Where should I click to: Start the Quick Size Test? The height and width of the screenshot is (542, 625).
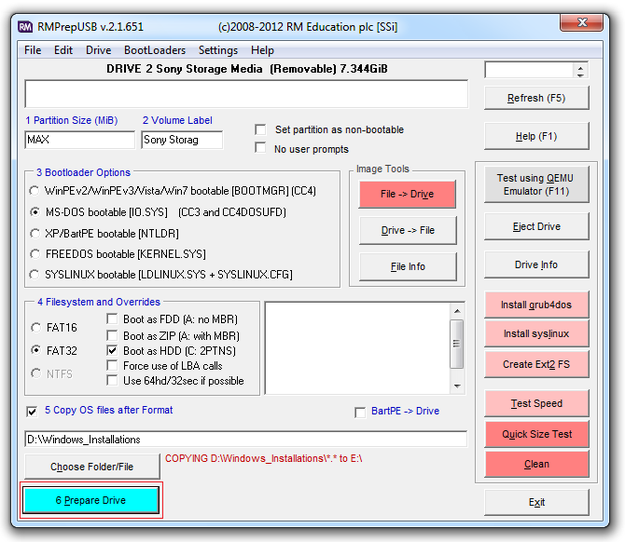[536, 434]
